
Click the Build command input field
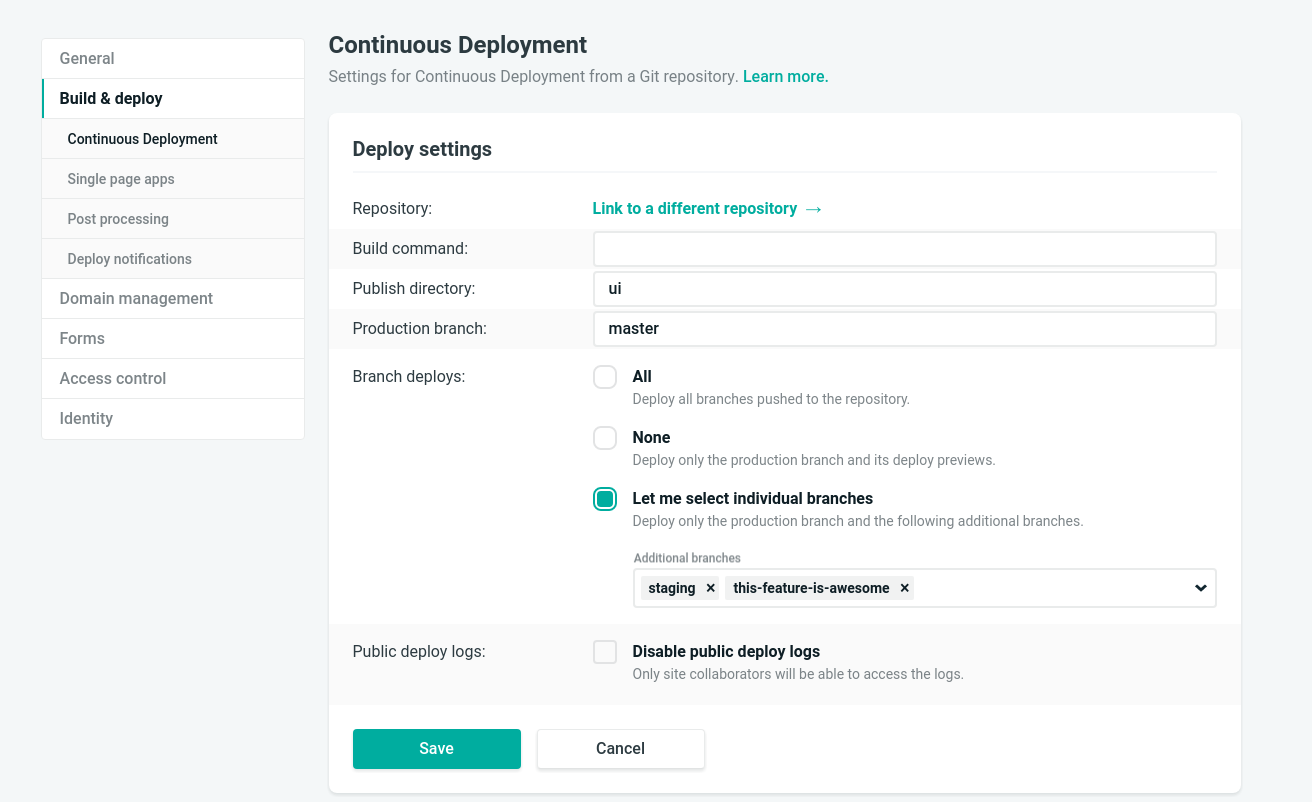tap(904, 248)
